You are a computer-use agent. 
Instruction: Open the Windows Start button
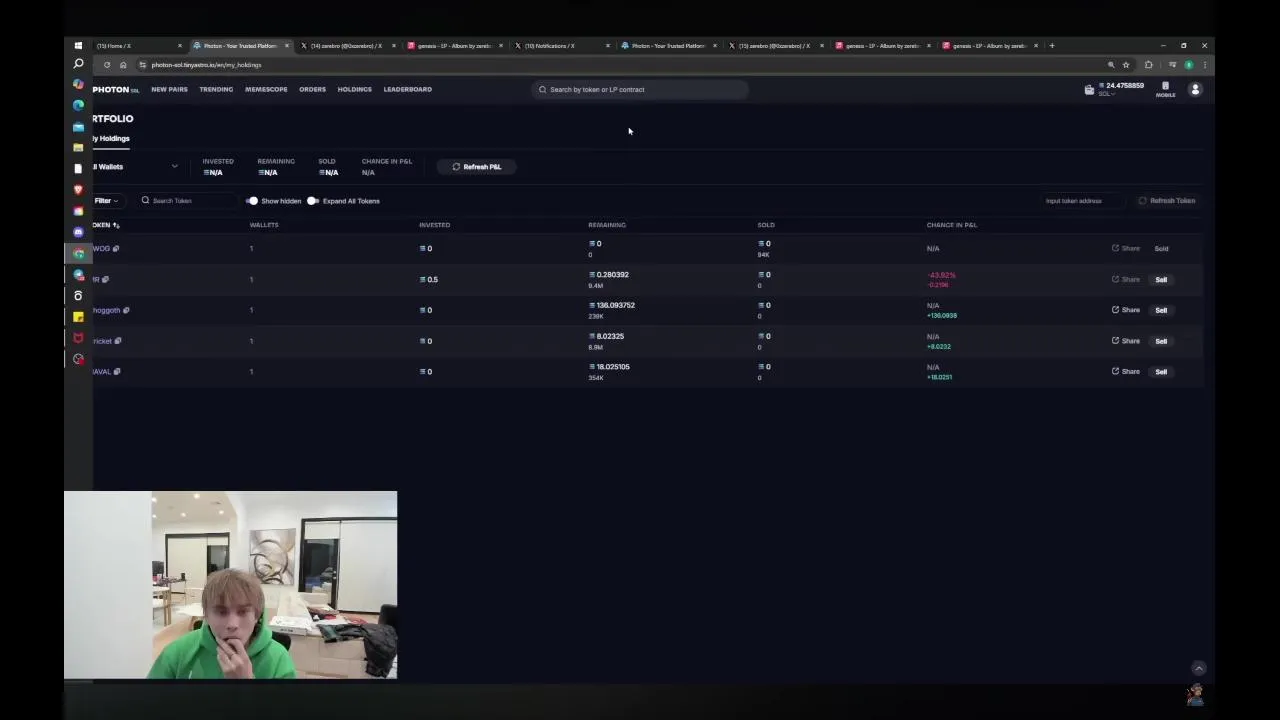coord(78,46)
